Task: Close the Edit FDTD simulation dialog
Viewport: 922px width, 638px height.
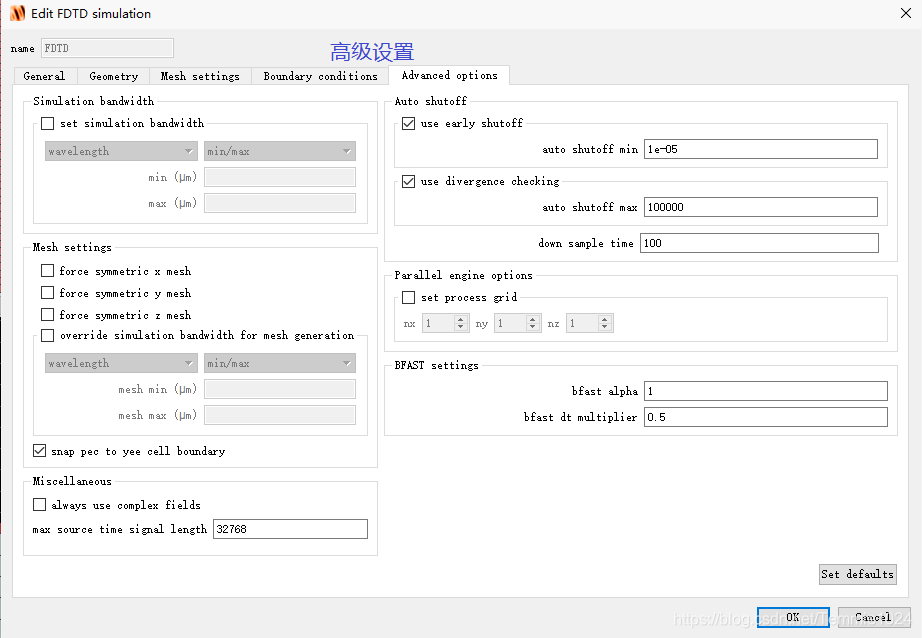Action: click(906, 13)
